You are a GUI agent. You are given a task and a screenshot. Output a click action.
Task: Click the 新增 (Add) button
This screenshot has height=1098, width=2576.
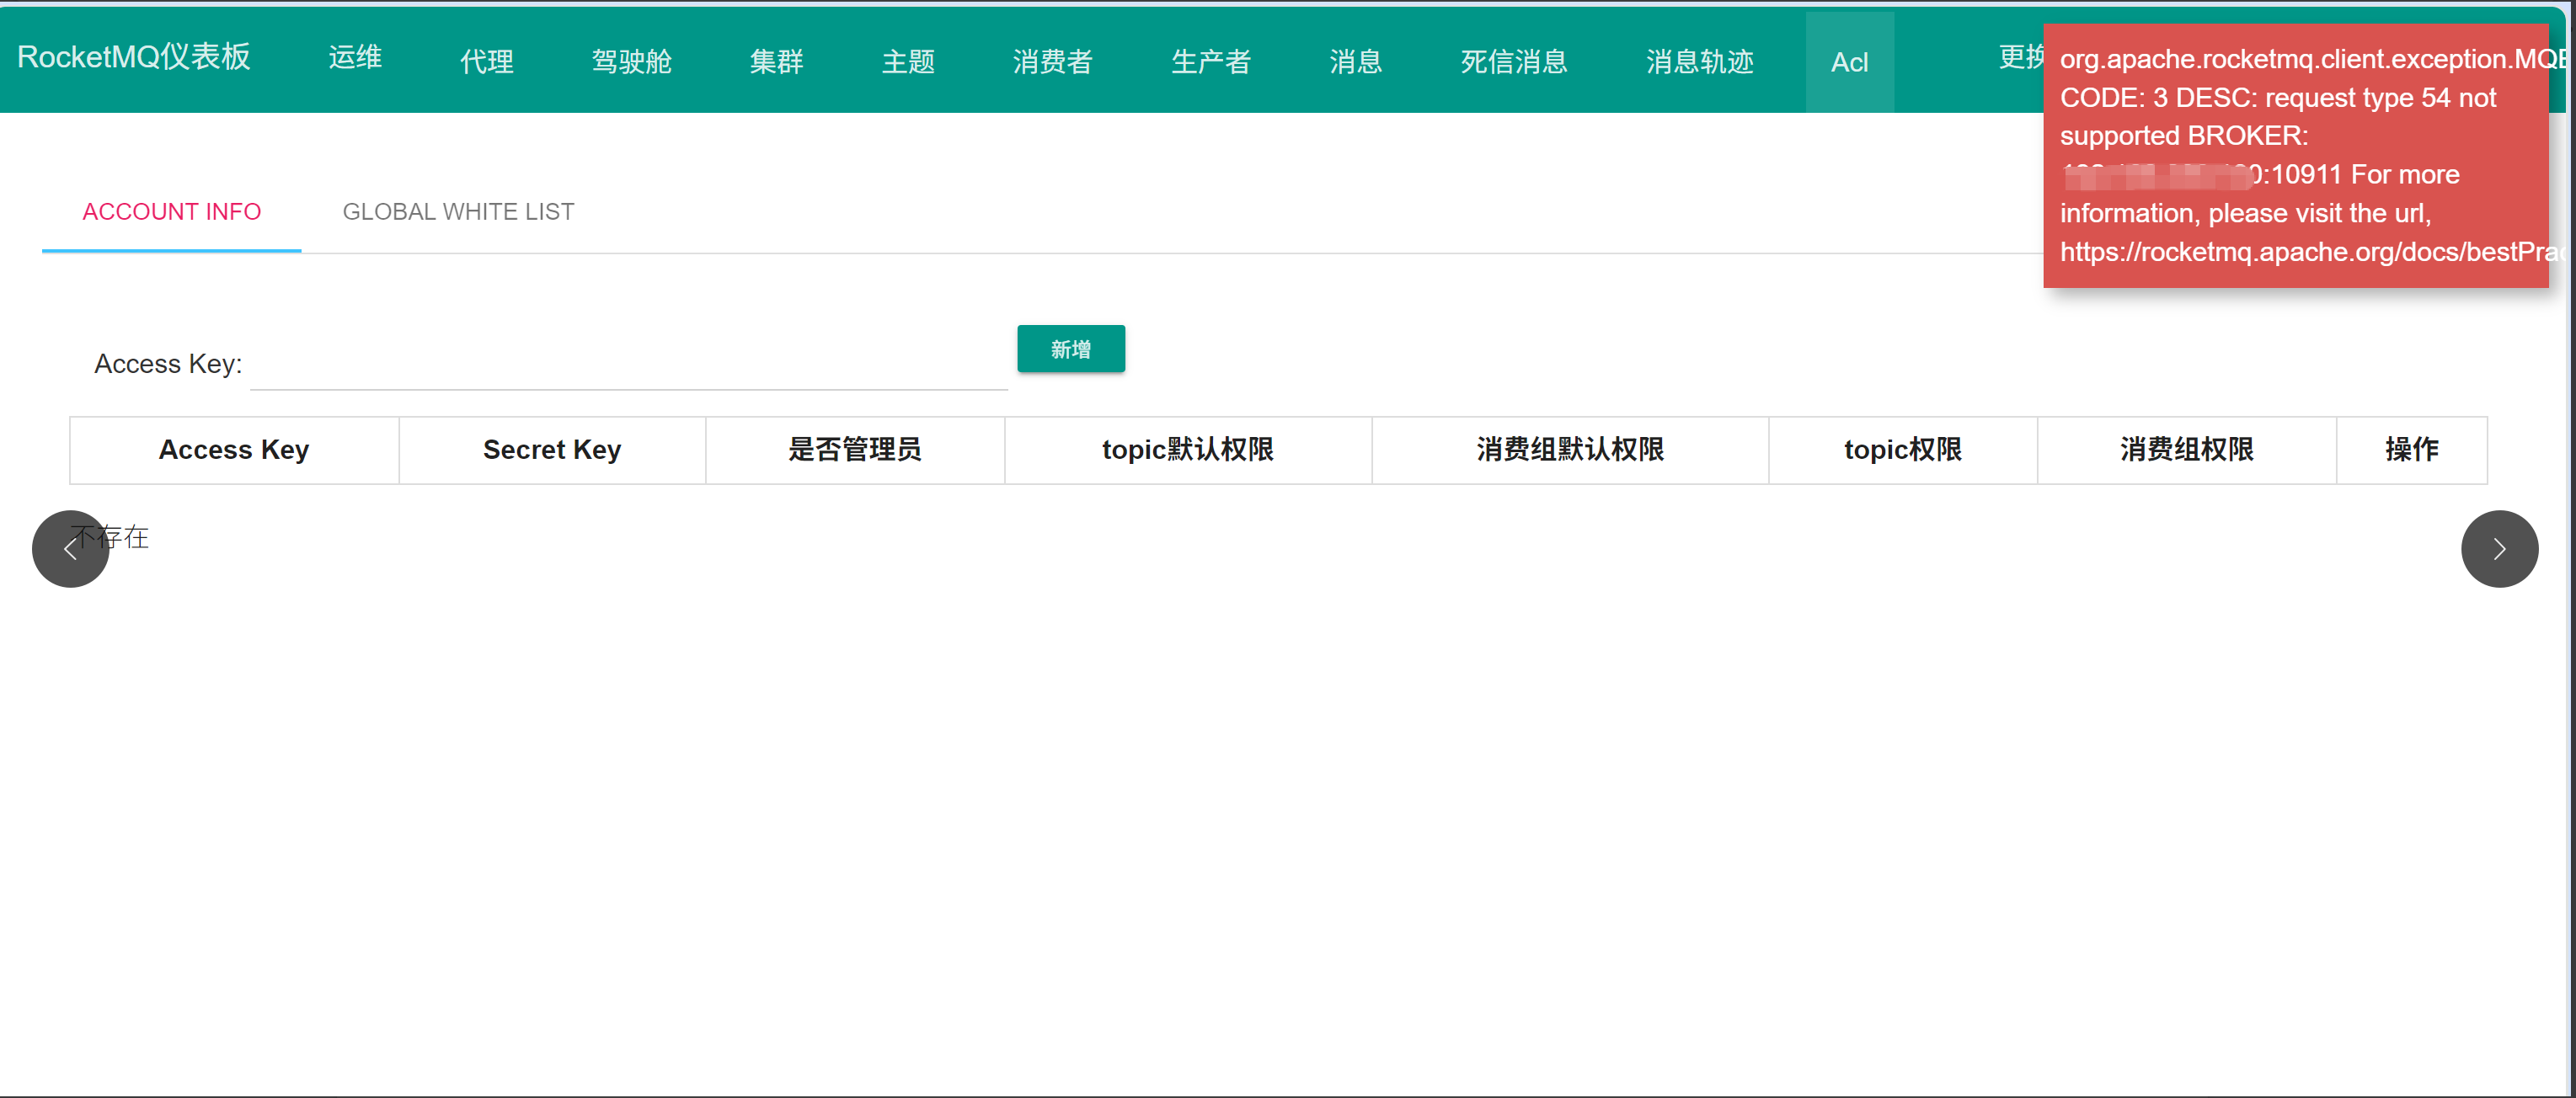[1070, 348]
